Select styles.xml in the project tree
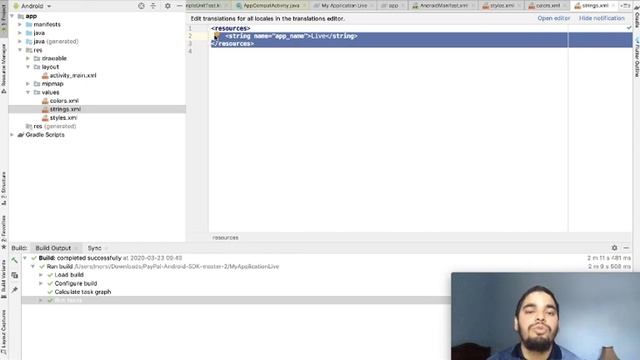 pos(63,118)
